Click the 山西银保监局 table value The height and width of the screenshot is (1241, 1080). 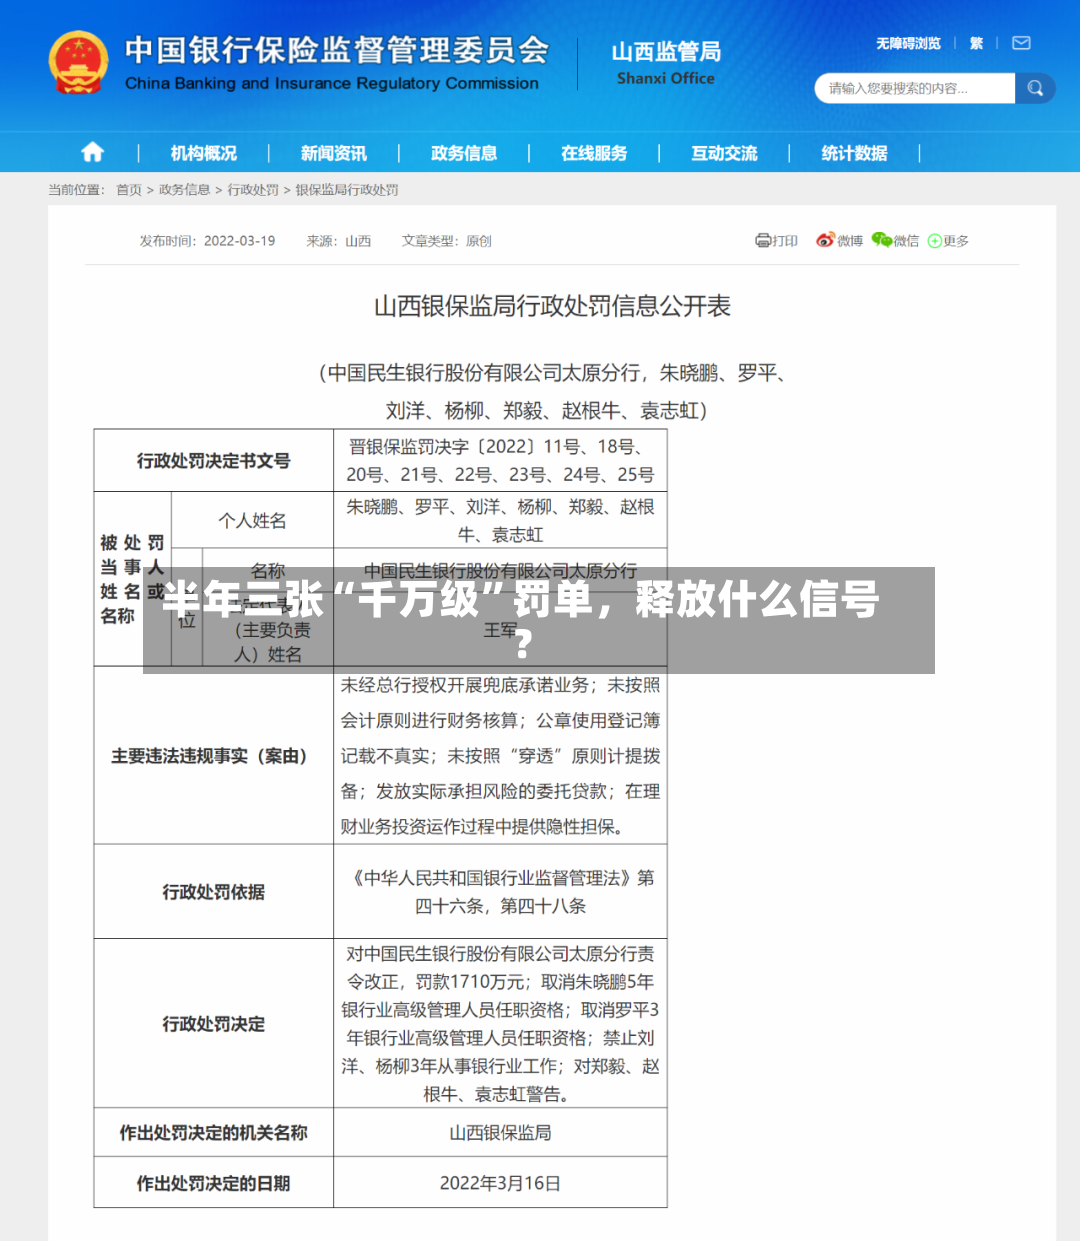coord(500,1132)
